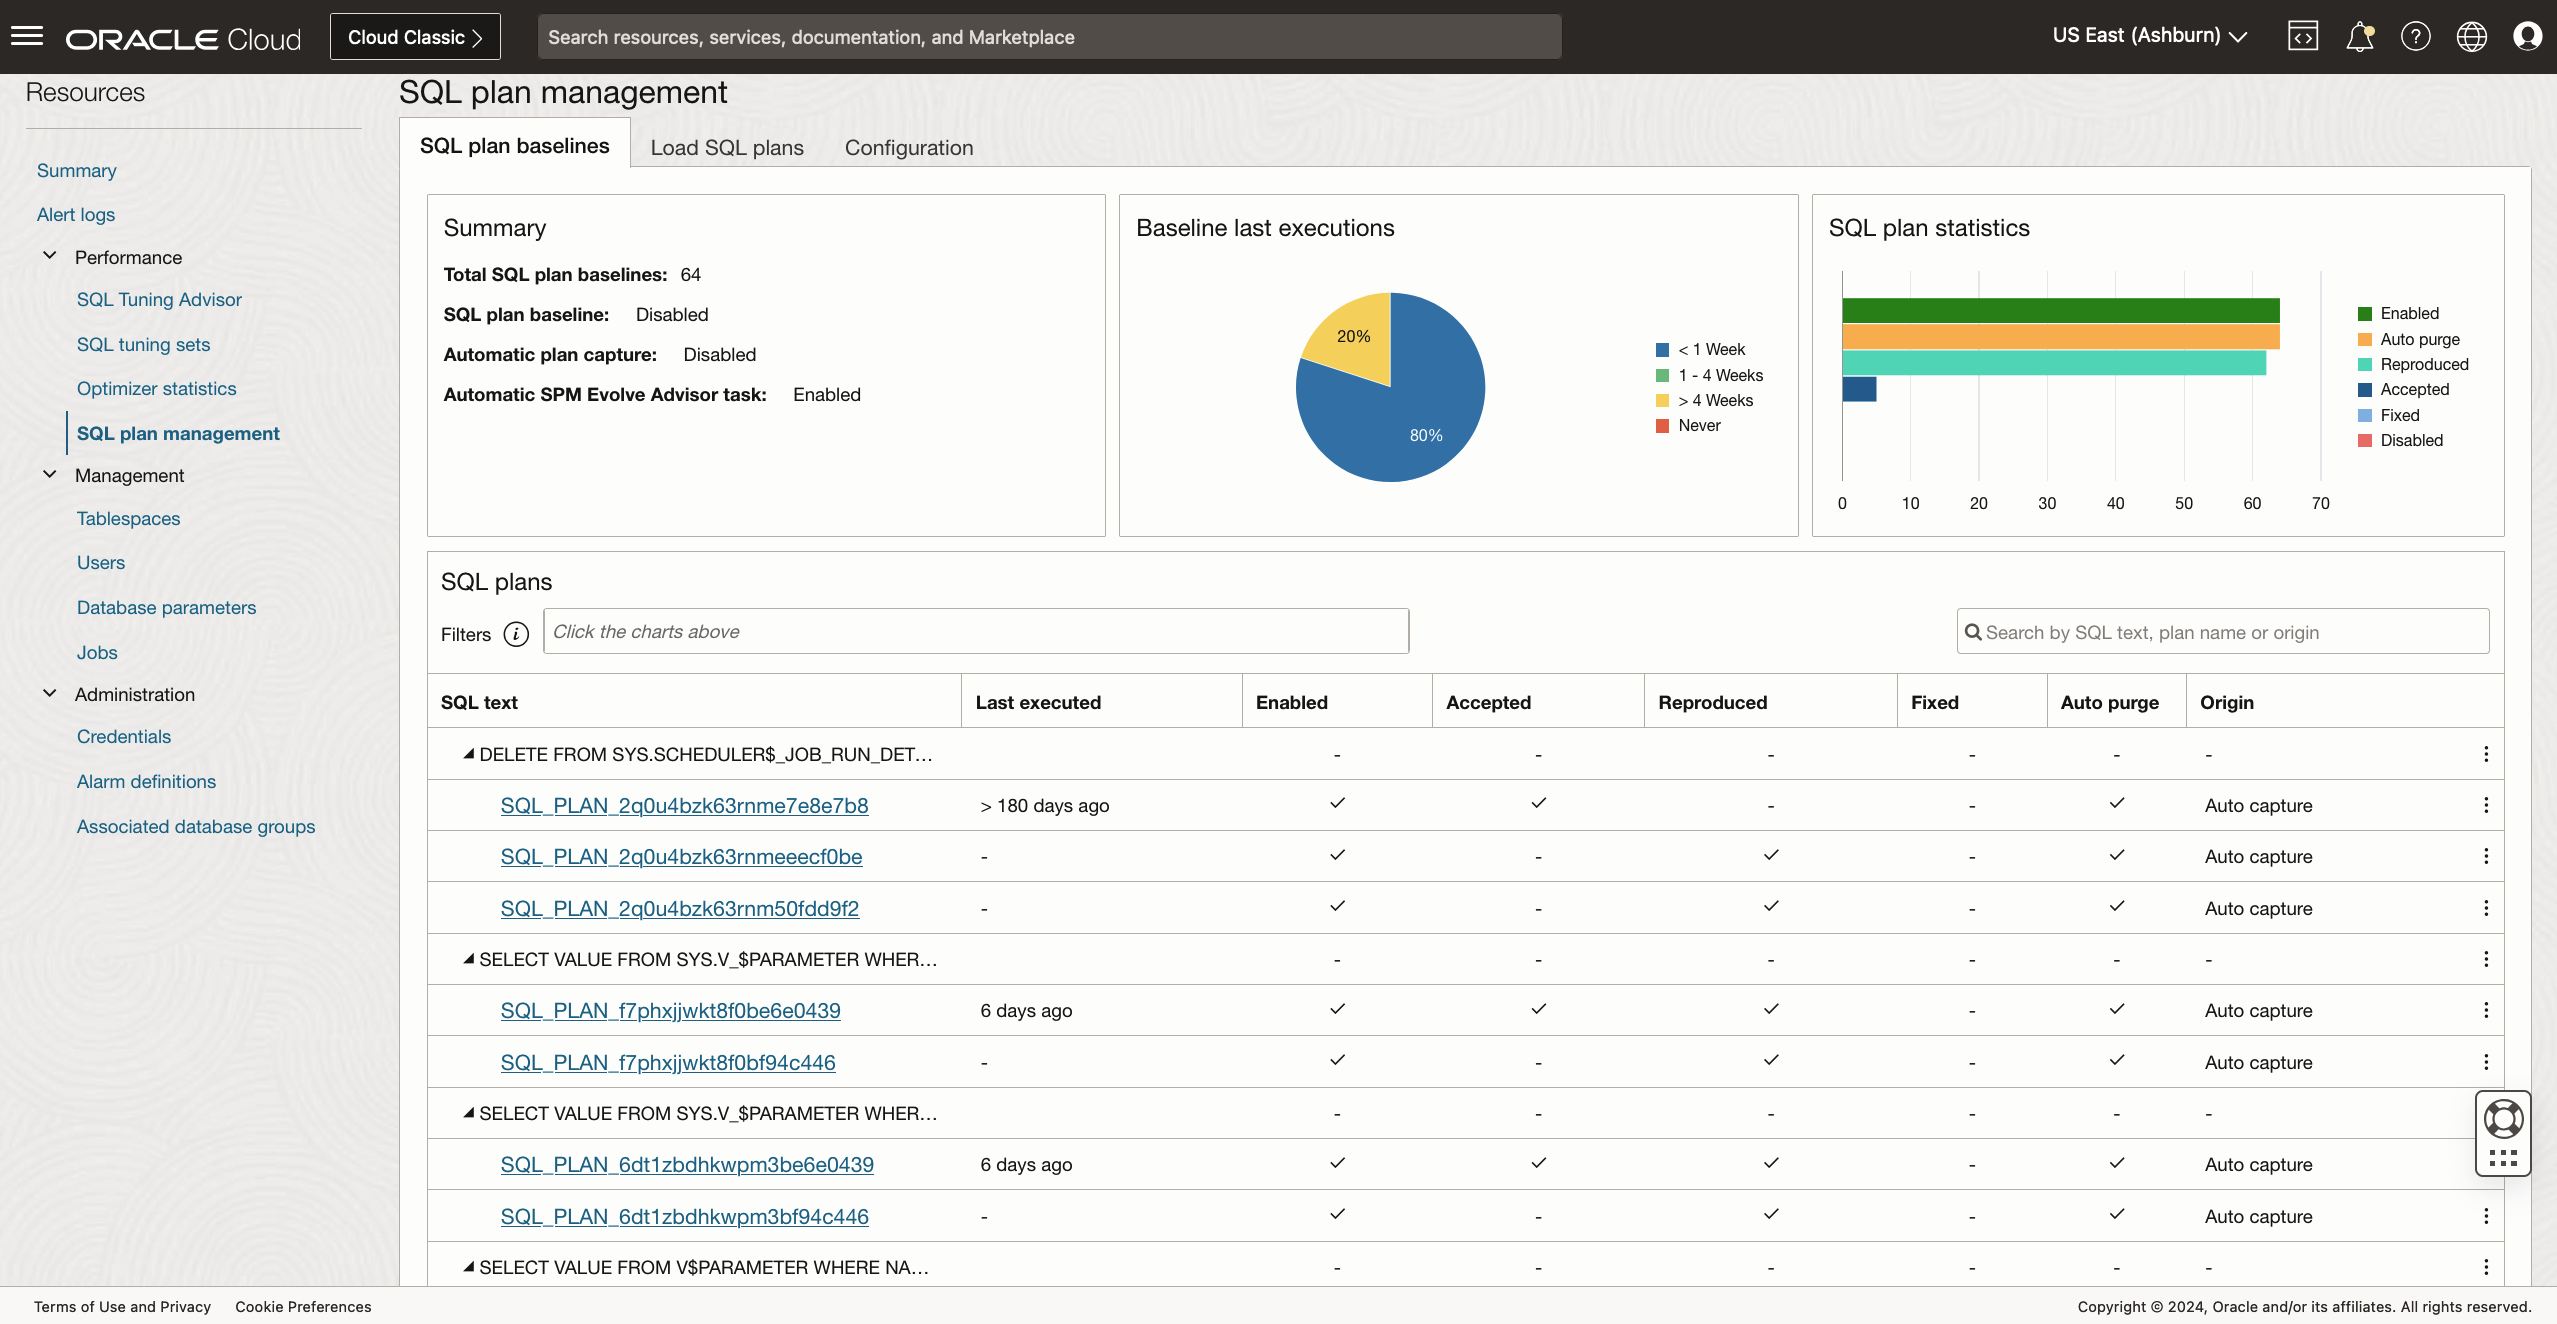Open the Cloud Shell developer tools icon
Viewport: 2557px width, 1324px height.
[x=2302, y=37]
